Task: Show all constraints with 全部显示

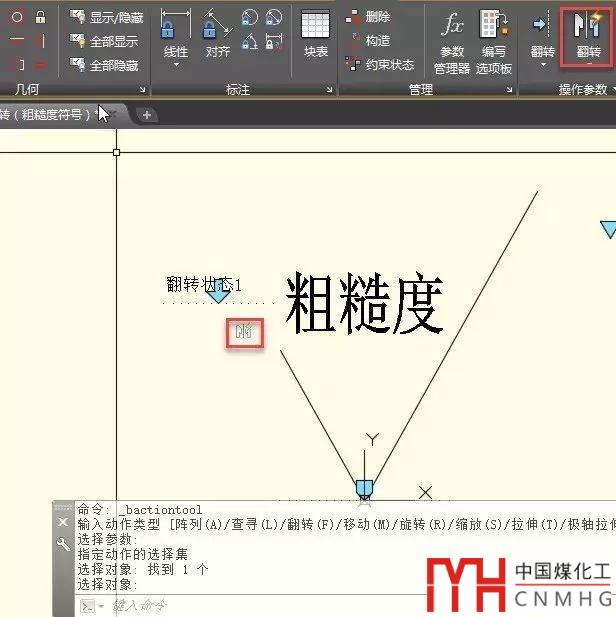Action: tap(106, 41)
